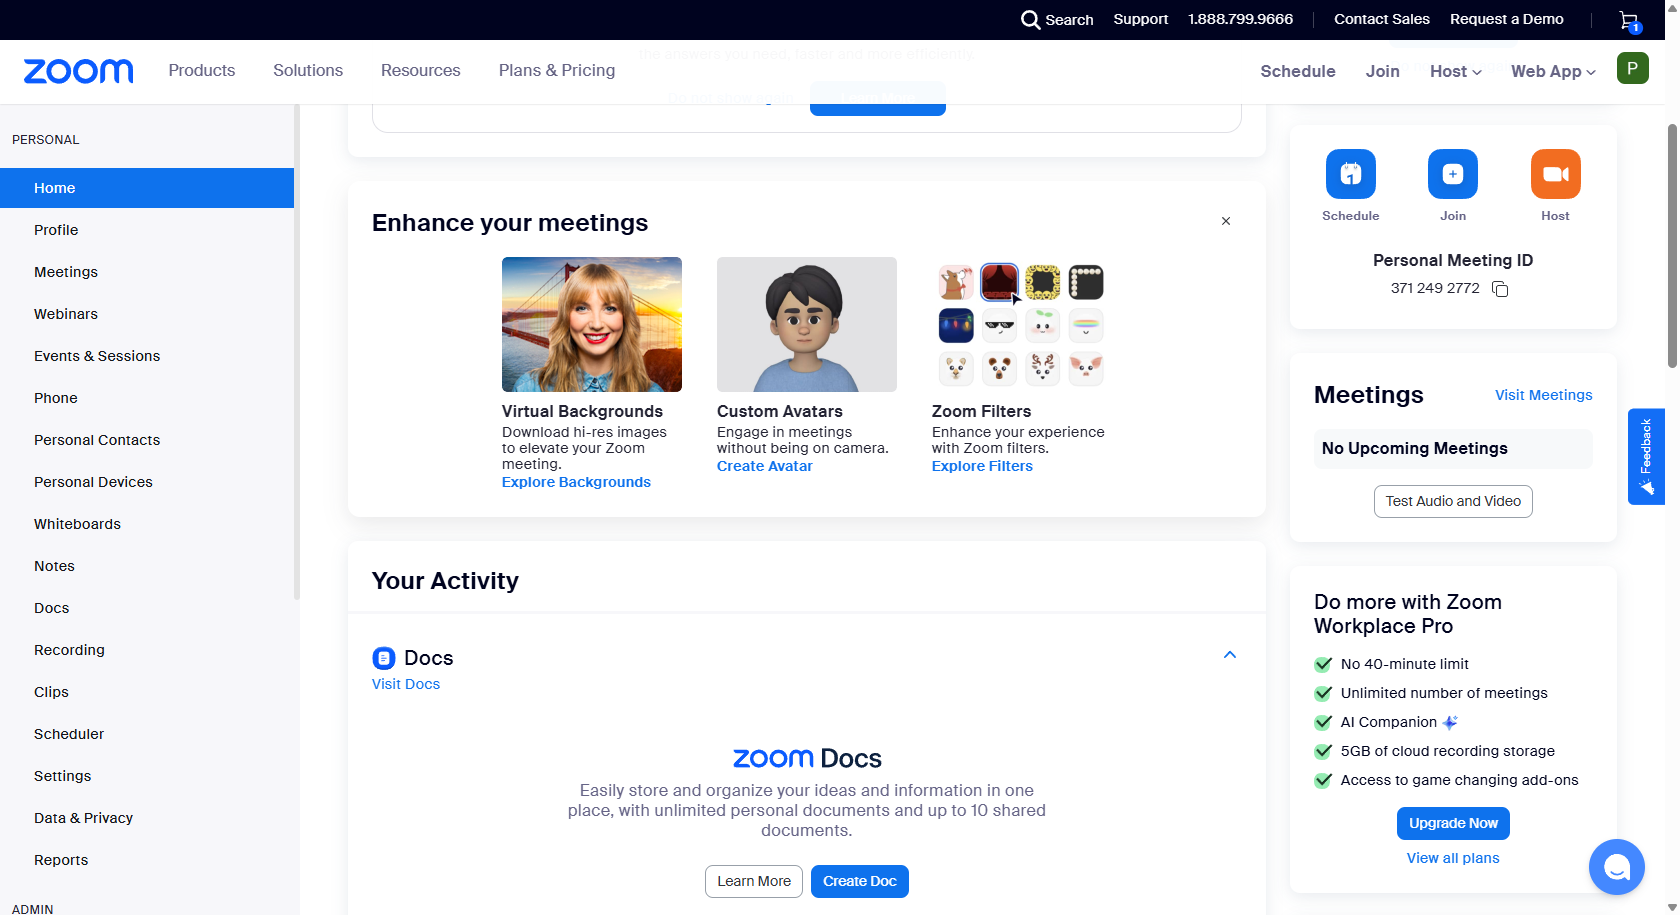This screenshot has height=915, width=1680.
Task: Select Home in the sidebar
Action: 147,188
